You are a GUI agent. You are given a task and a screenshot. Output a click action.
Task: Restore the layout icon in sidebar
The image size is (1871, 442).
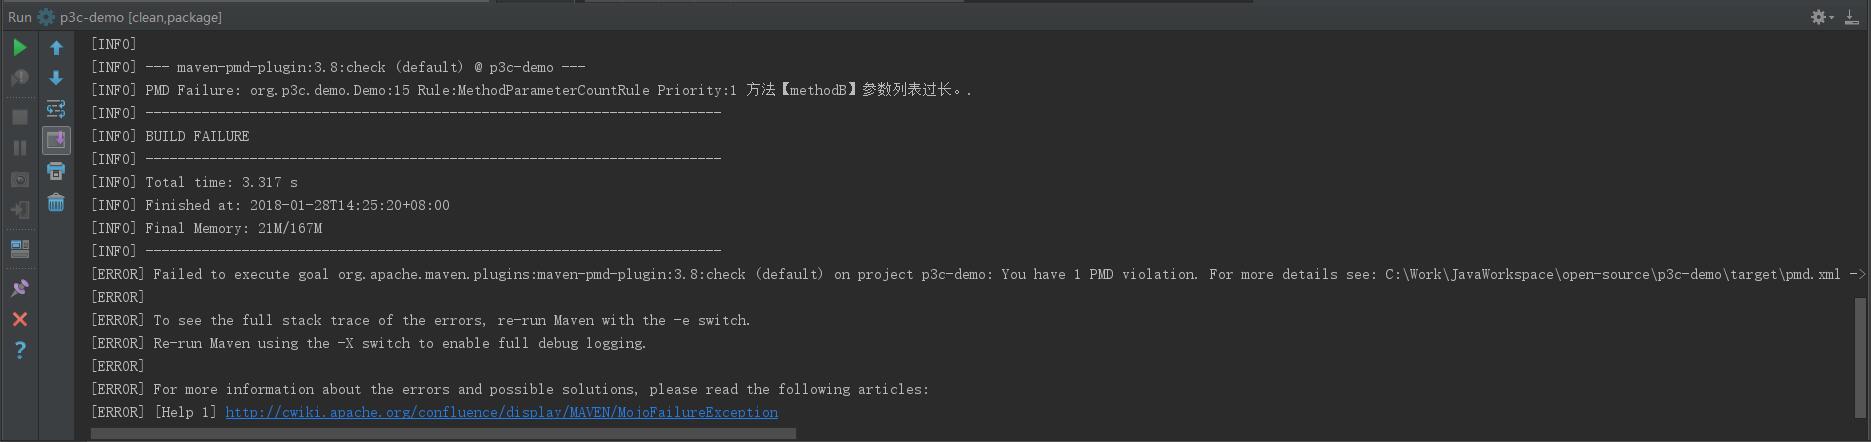click(x=19, y=249)
